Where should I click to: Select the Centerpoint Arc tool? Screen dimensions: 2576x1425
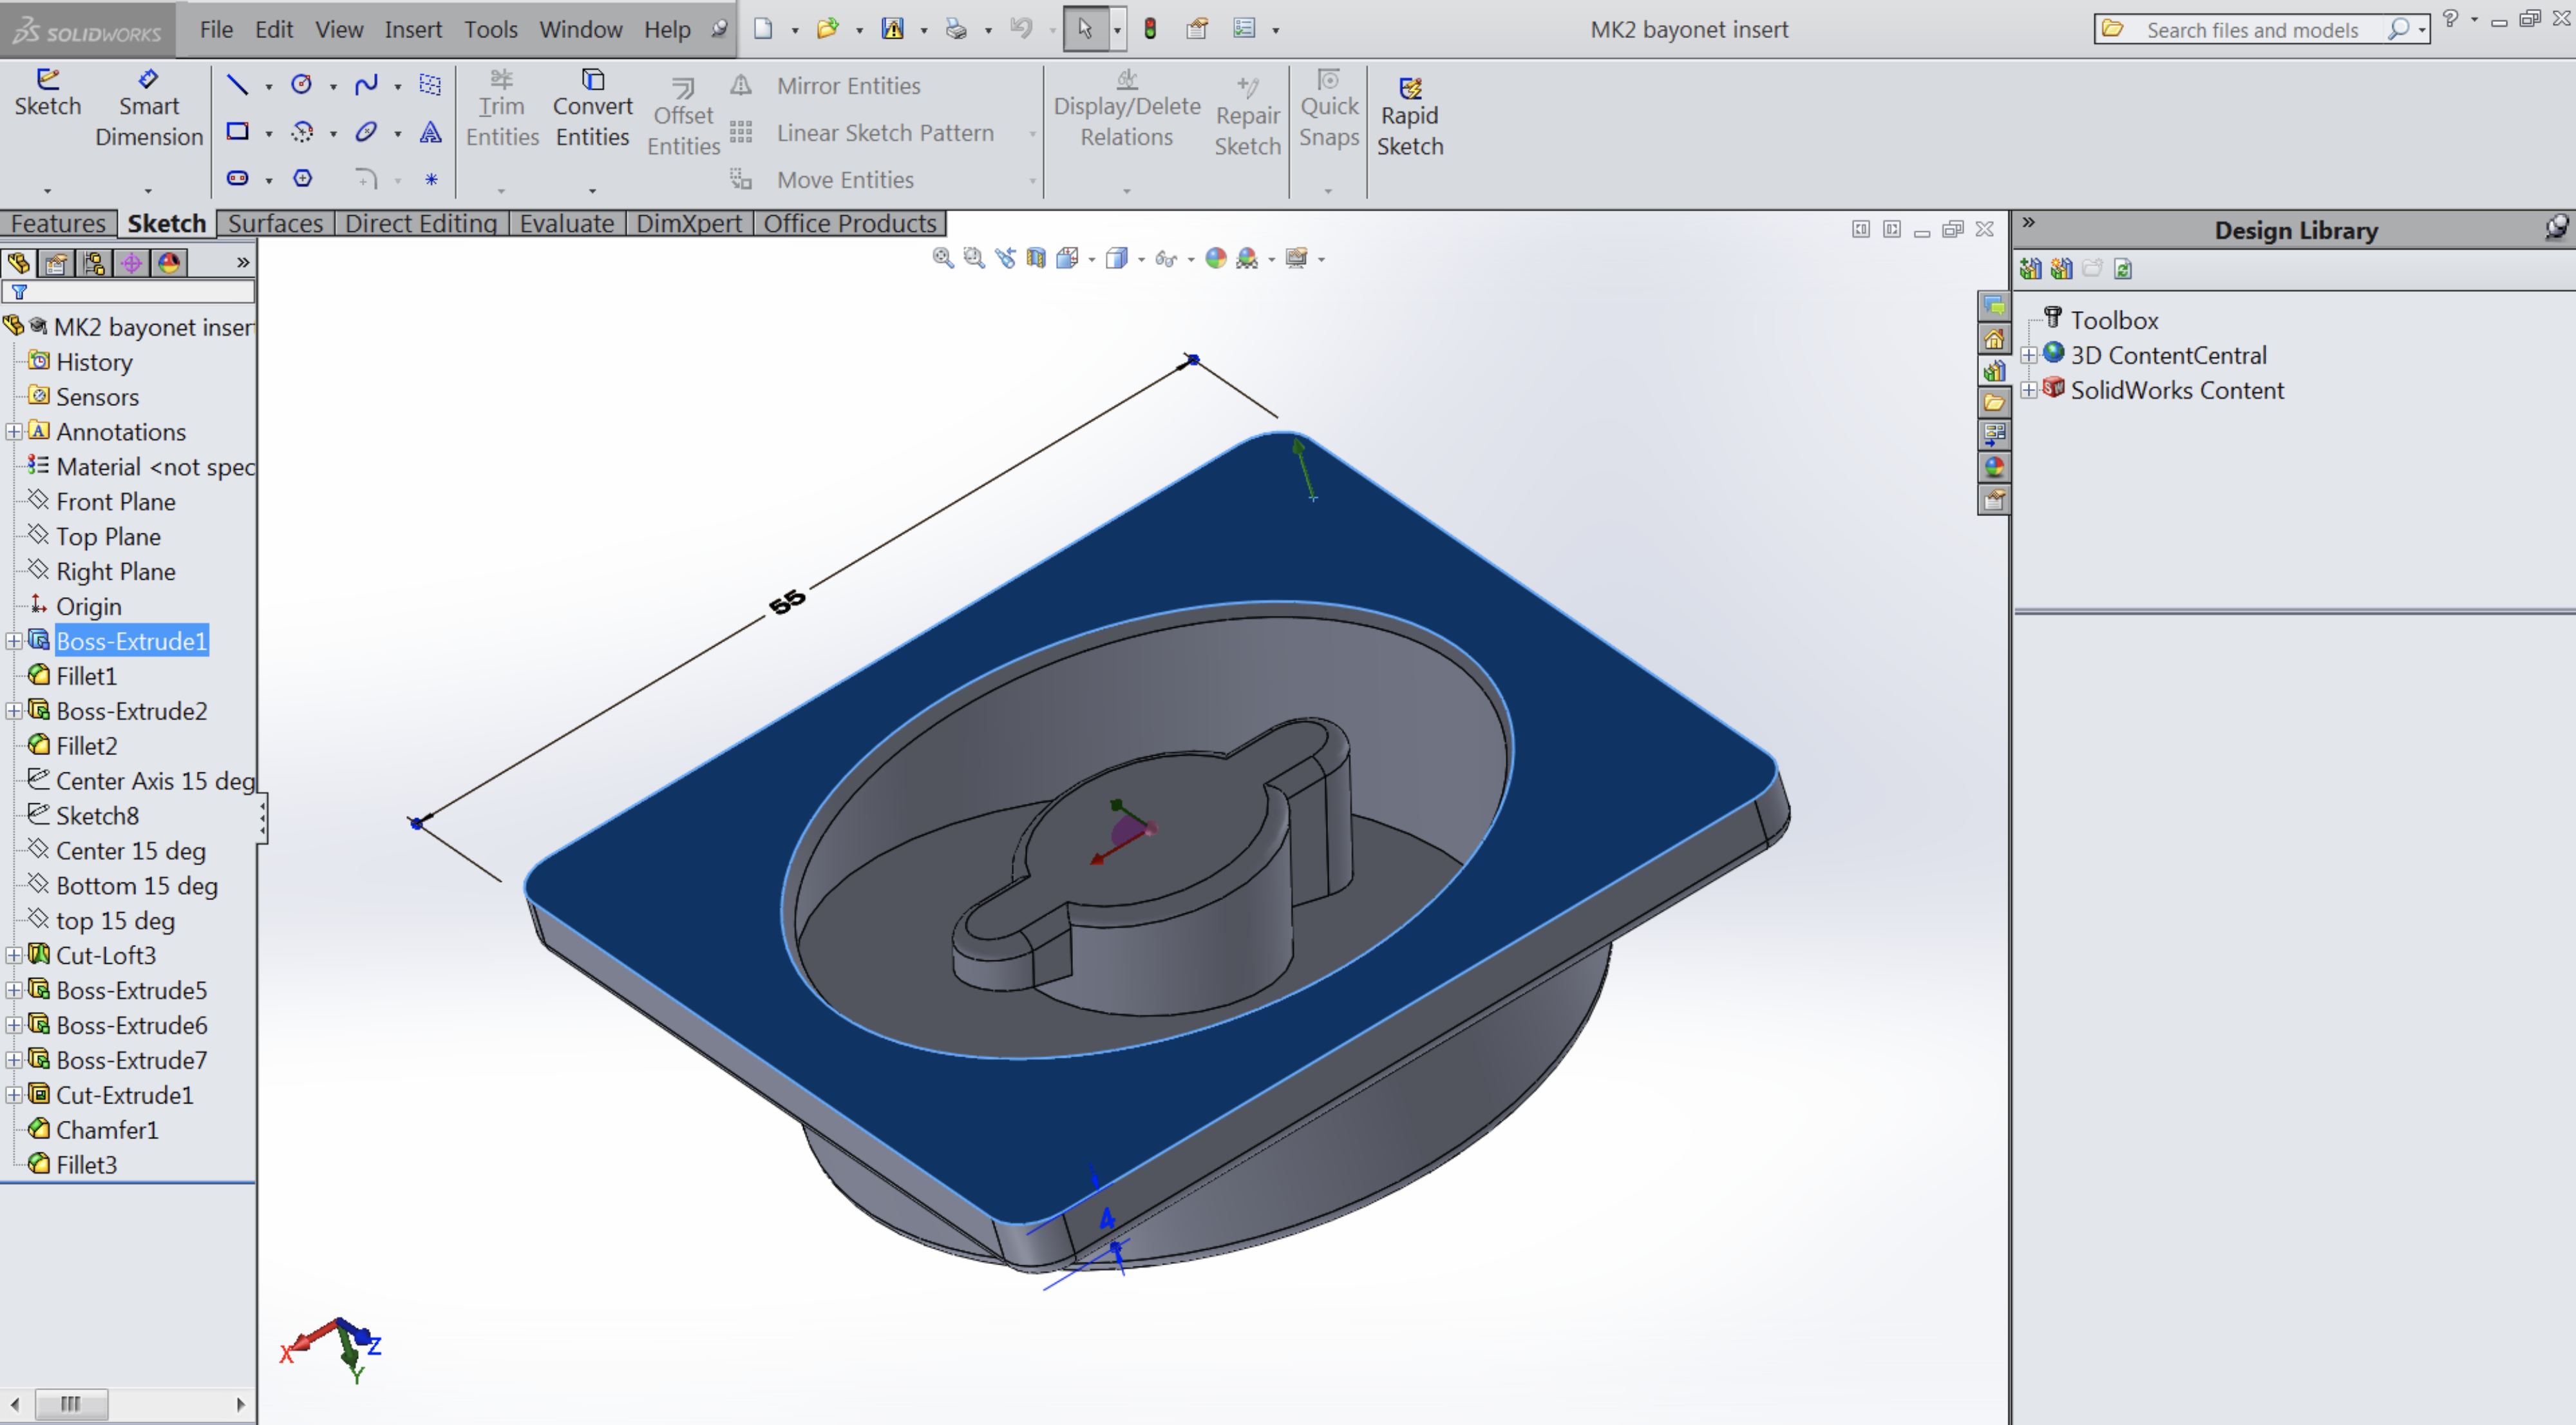tap(301, 131)
